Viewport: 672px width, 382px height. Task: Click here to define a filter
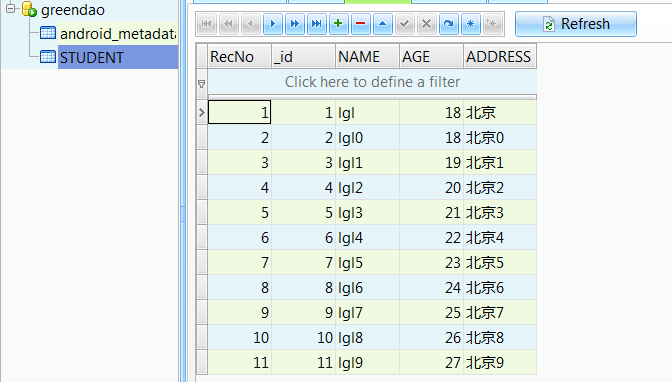pyautogui.click(x=372, y=82)
